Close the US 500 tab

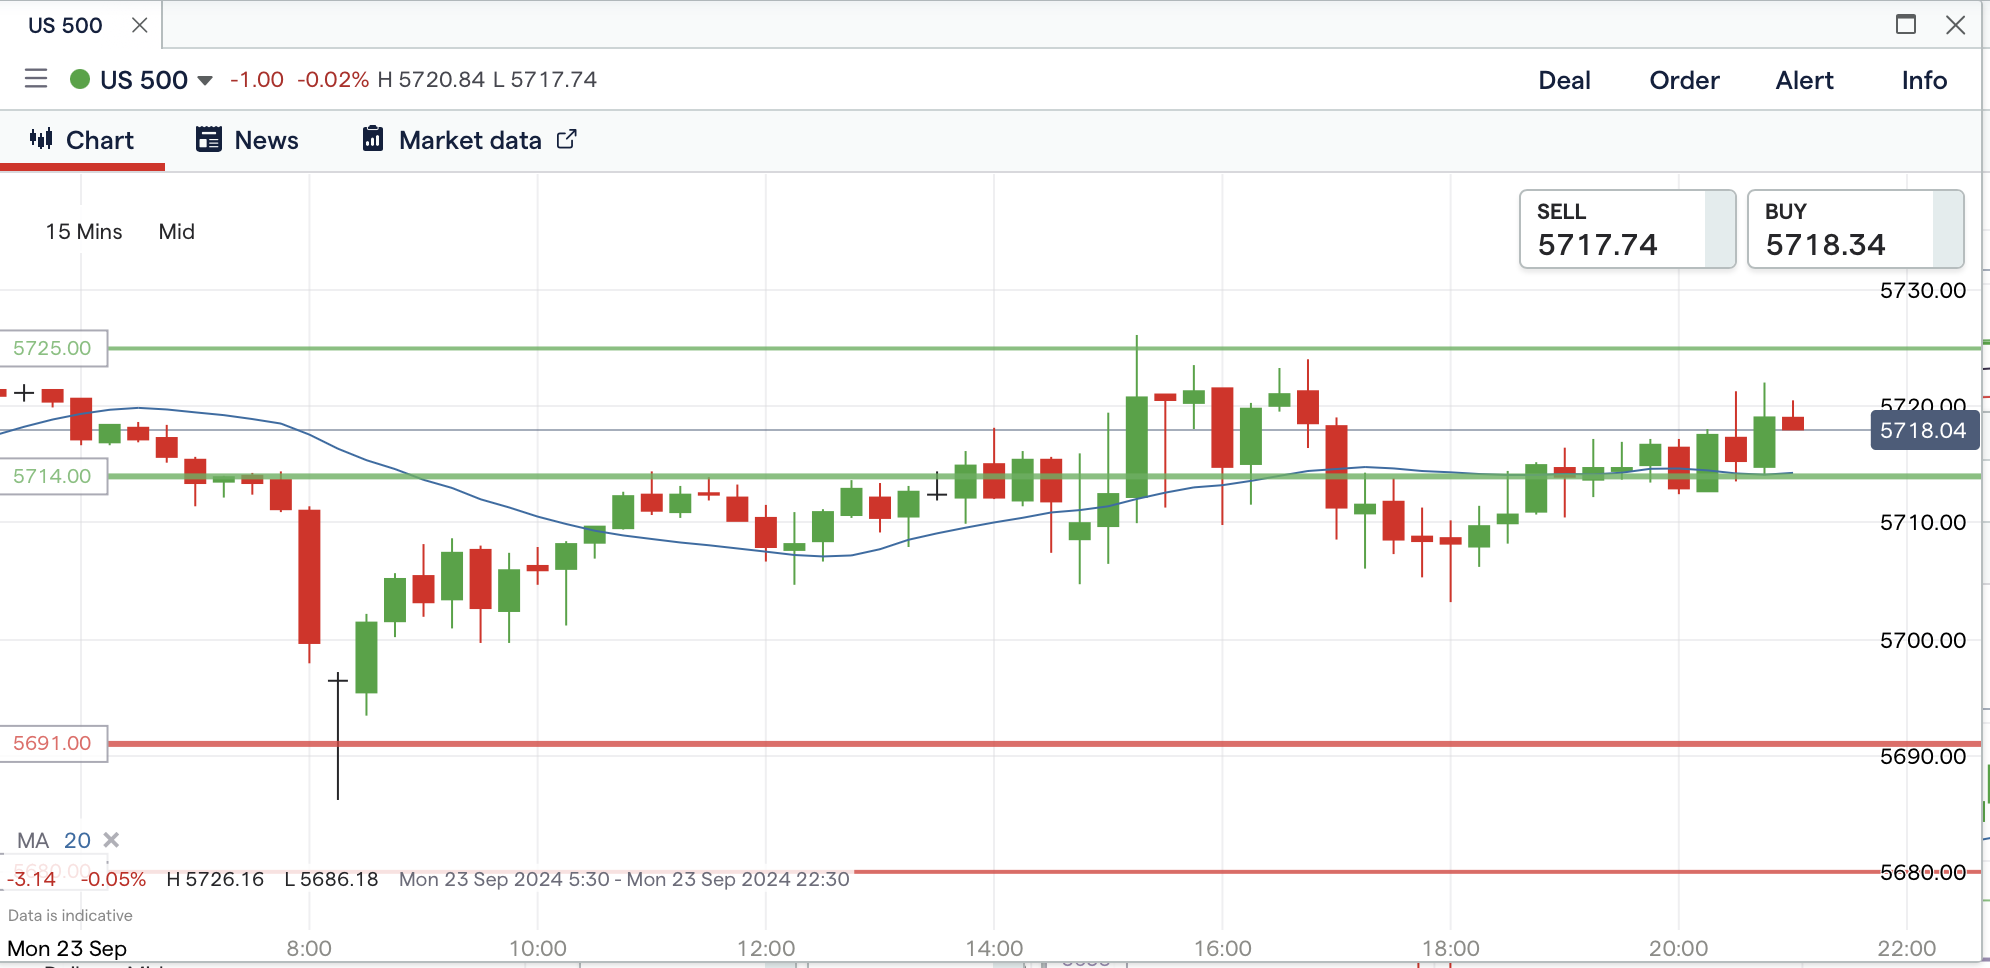pyautogui.click(x=140, y=25)
